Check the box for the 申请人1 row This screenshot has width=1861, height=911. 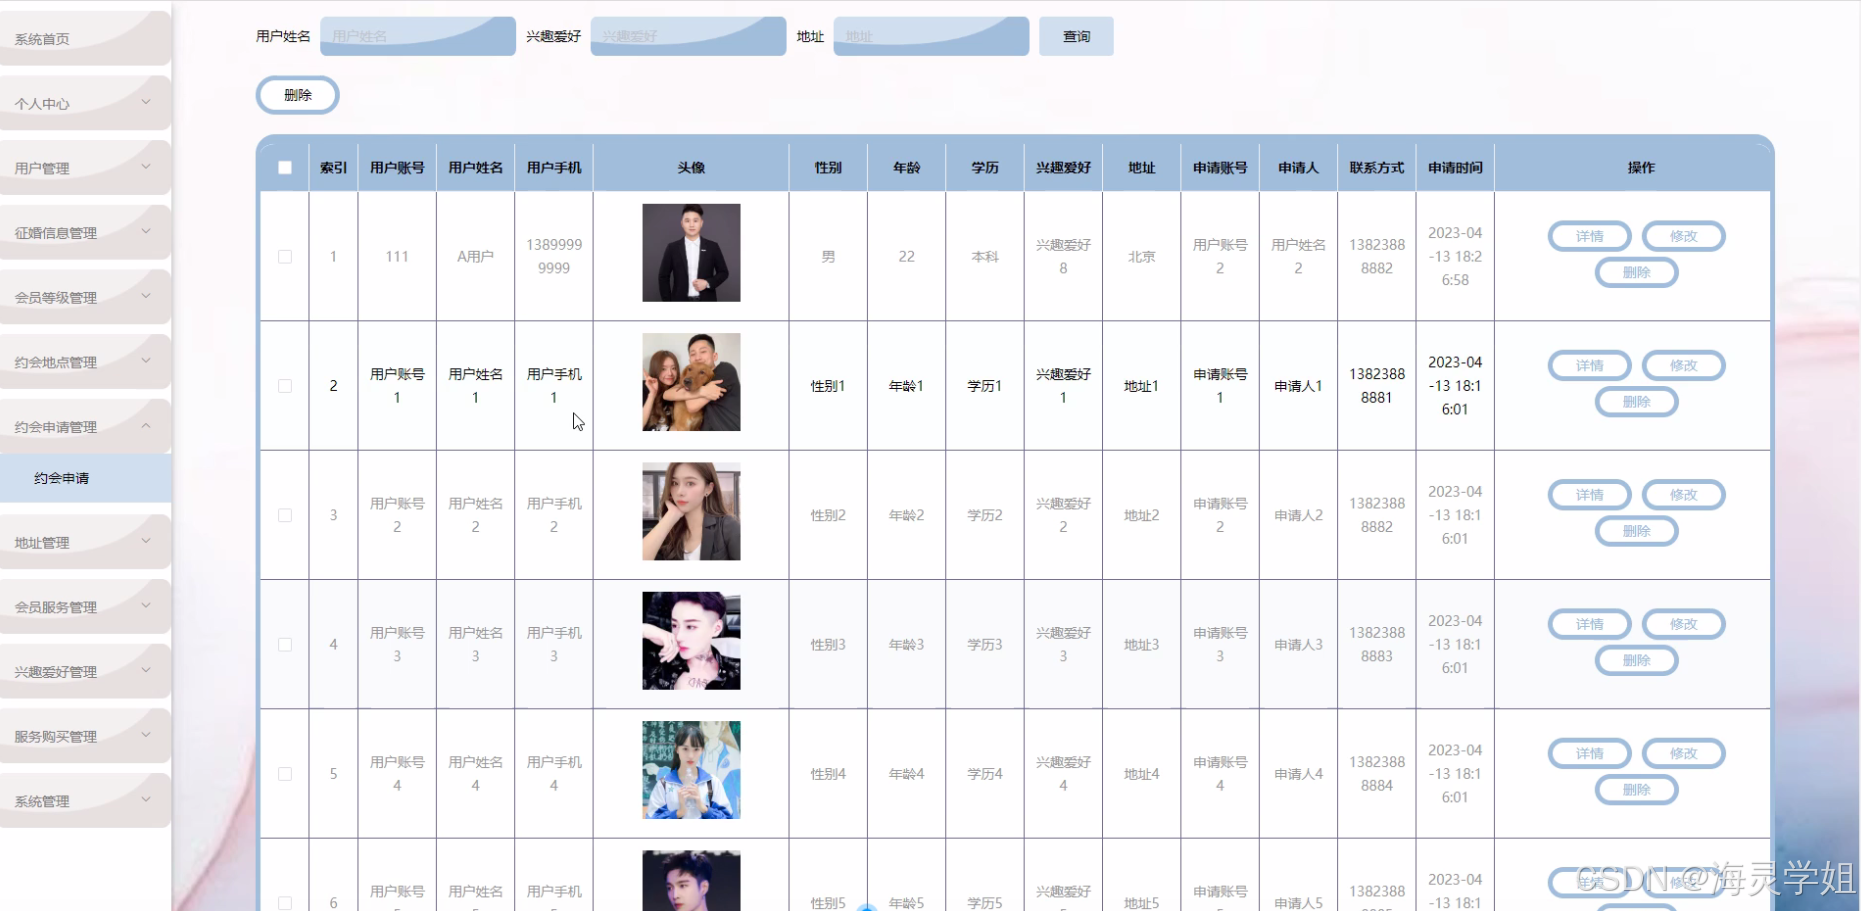click(x=285, y=386)
